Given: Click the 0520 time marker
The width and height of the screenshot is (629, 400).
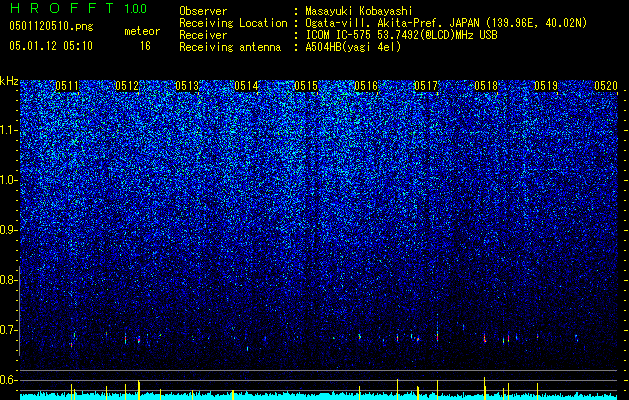Looking at the screenshot, I should (x=605, y=86).
